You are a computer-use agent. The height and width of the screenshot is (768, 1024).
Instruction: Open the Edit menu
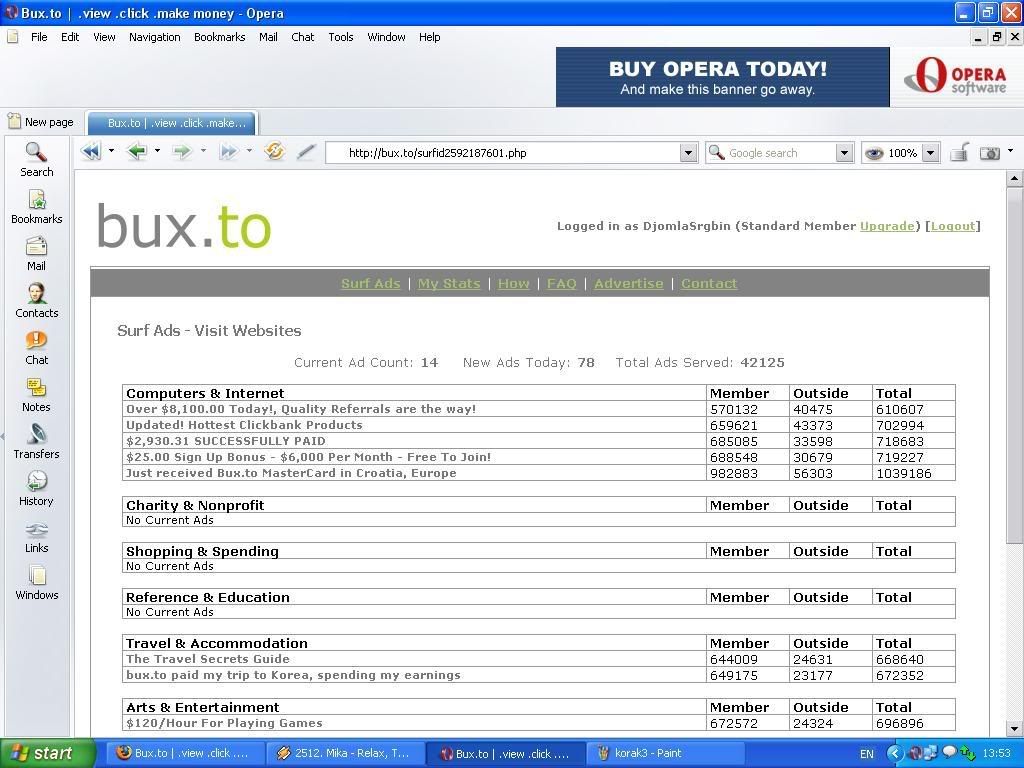[x=70, y=37]
